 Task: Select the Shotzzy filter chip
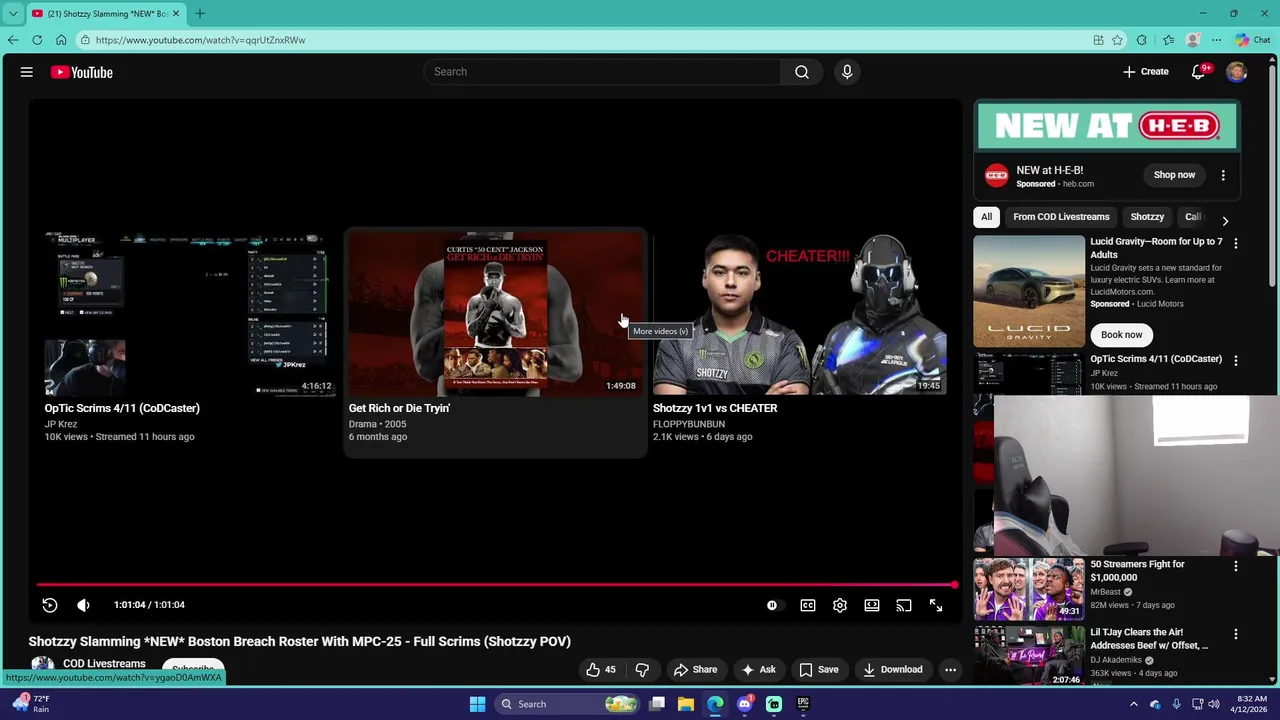1147,217
